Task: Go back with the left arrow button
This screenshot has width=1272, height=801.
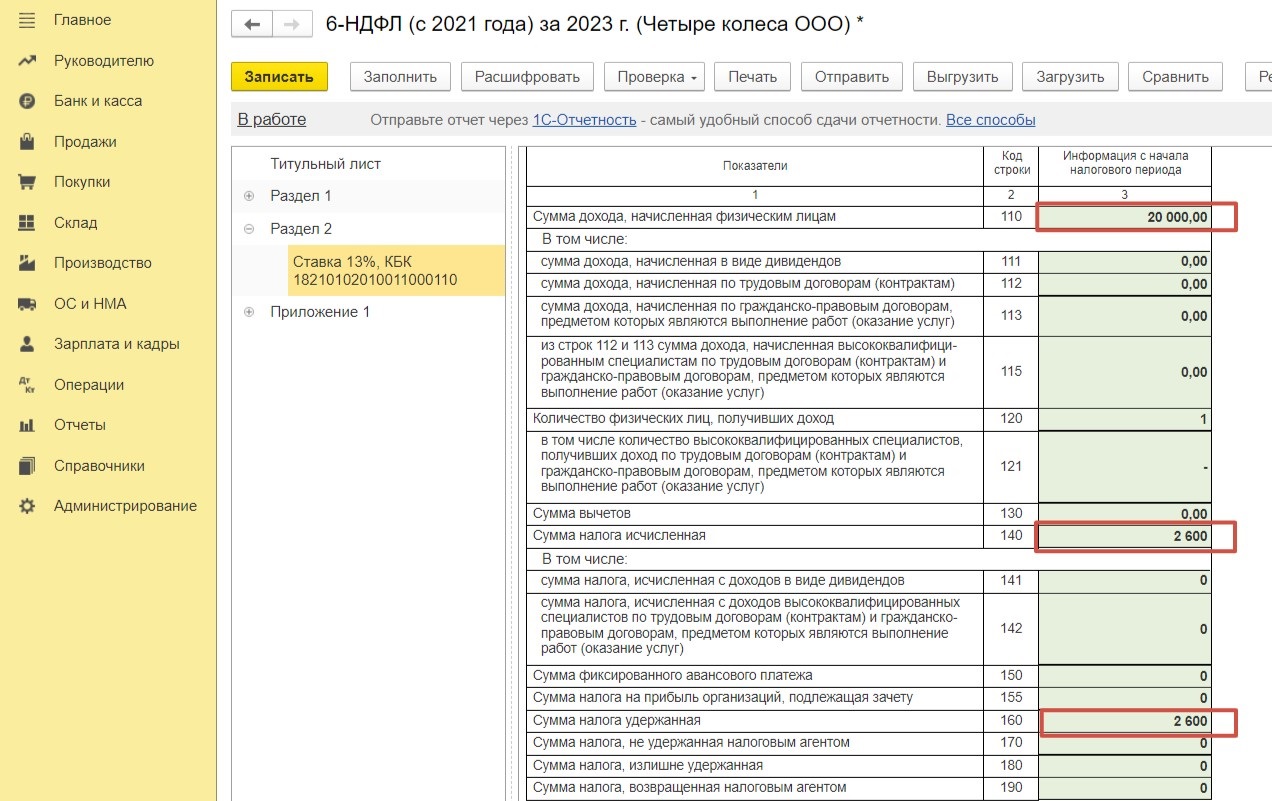Action: point(252,24)
